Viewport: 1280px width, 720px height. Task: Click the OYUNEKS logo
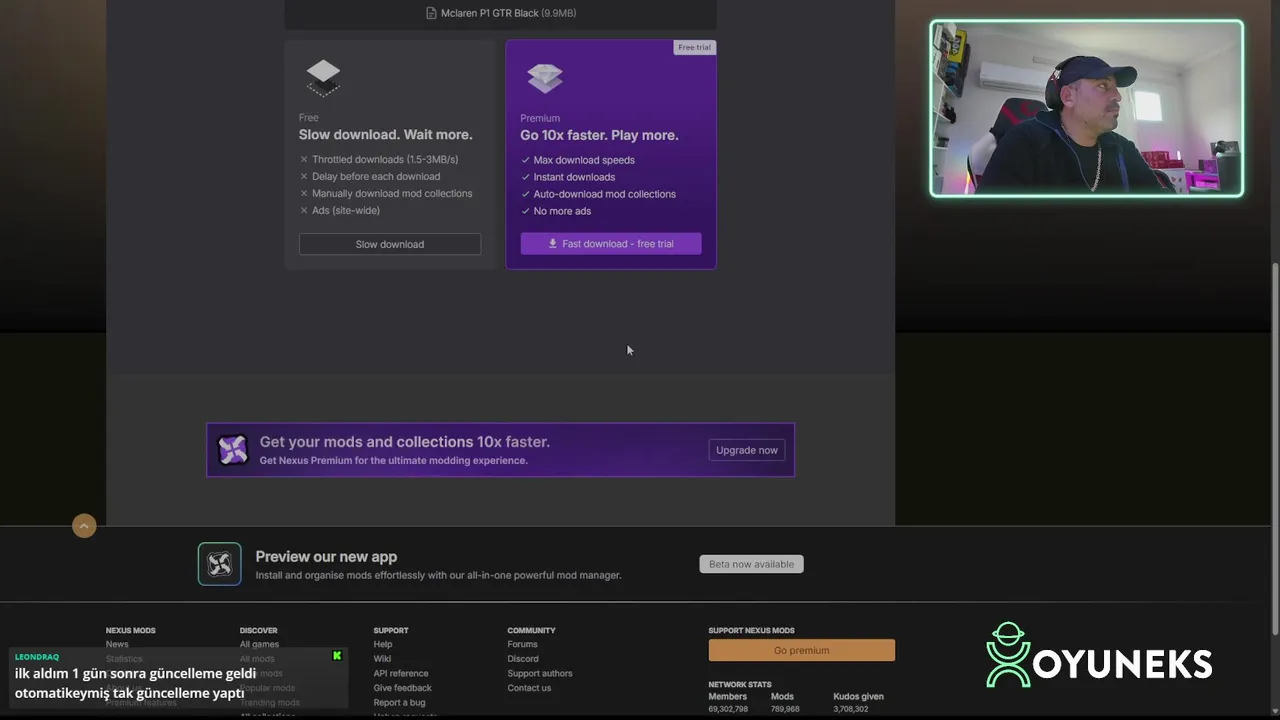1099,655
